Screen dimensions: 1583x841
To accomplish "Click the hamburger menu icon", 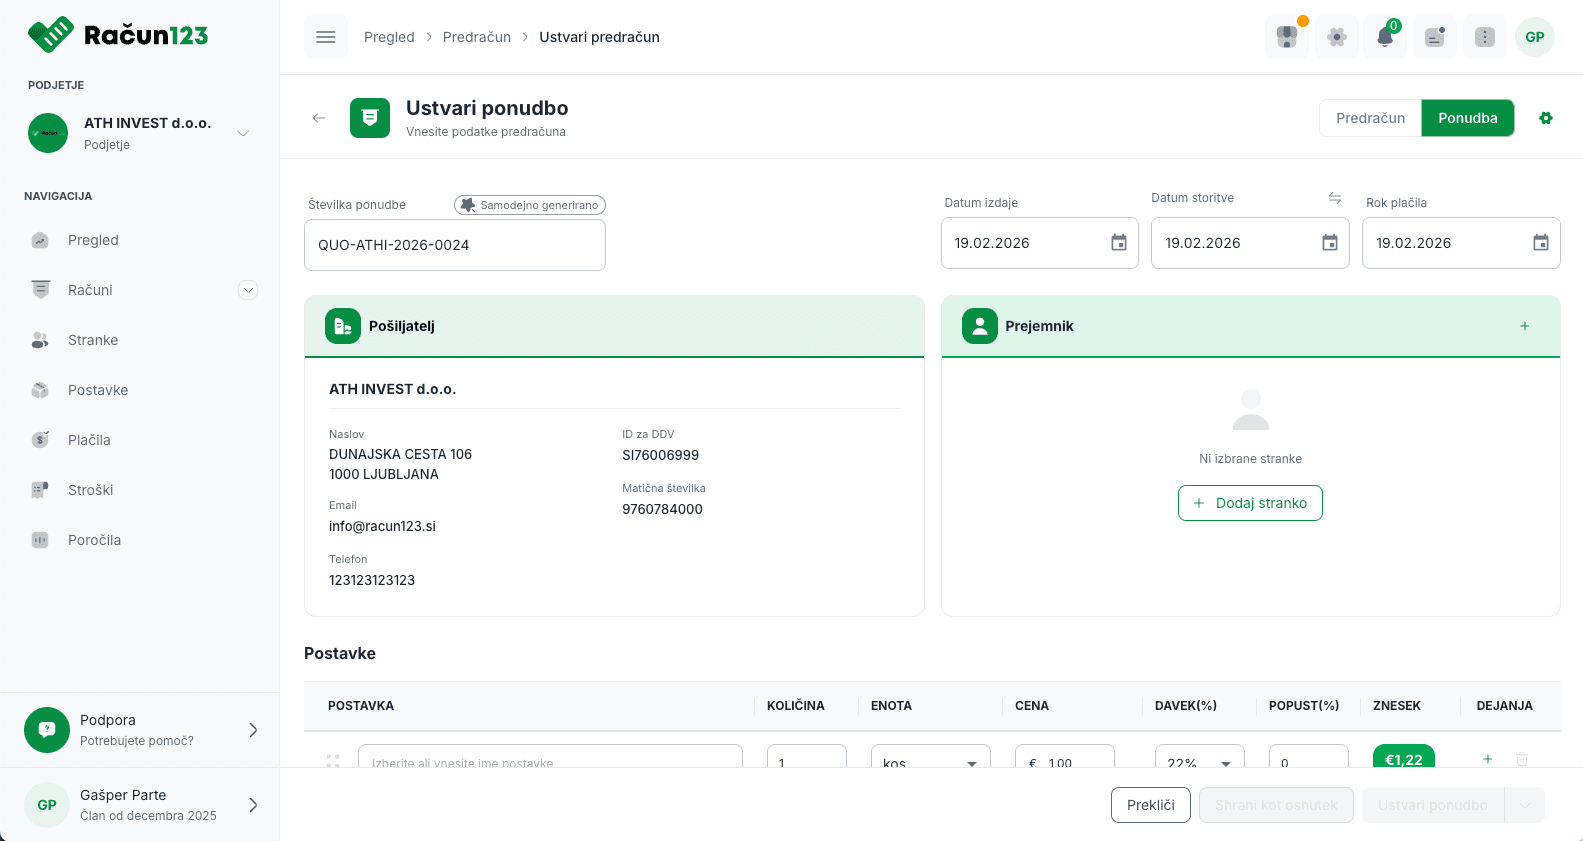I will click(325, 37).
